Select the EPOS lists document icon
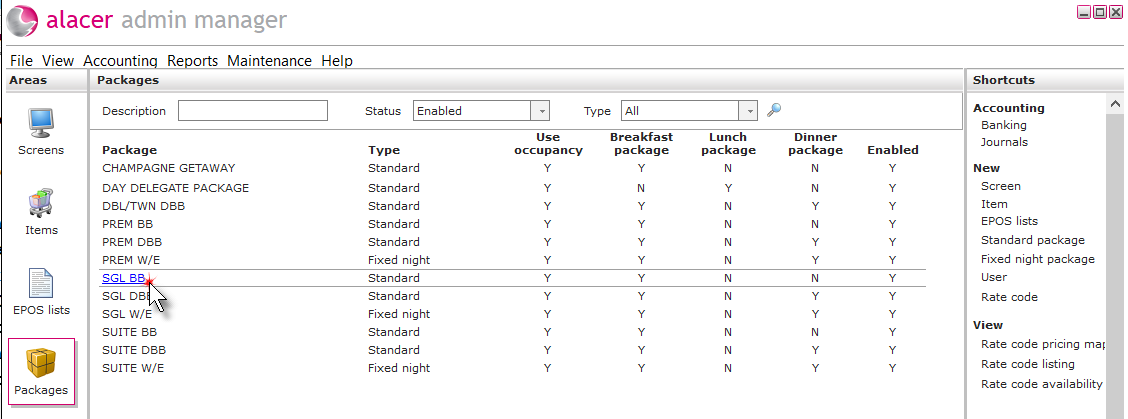Image resolution: width=1128 pixels, height=419 pixels. [41, 283]
